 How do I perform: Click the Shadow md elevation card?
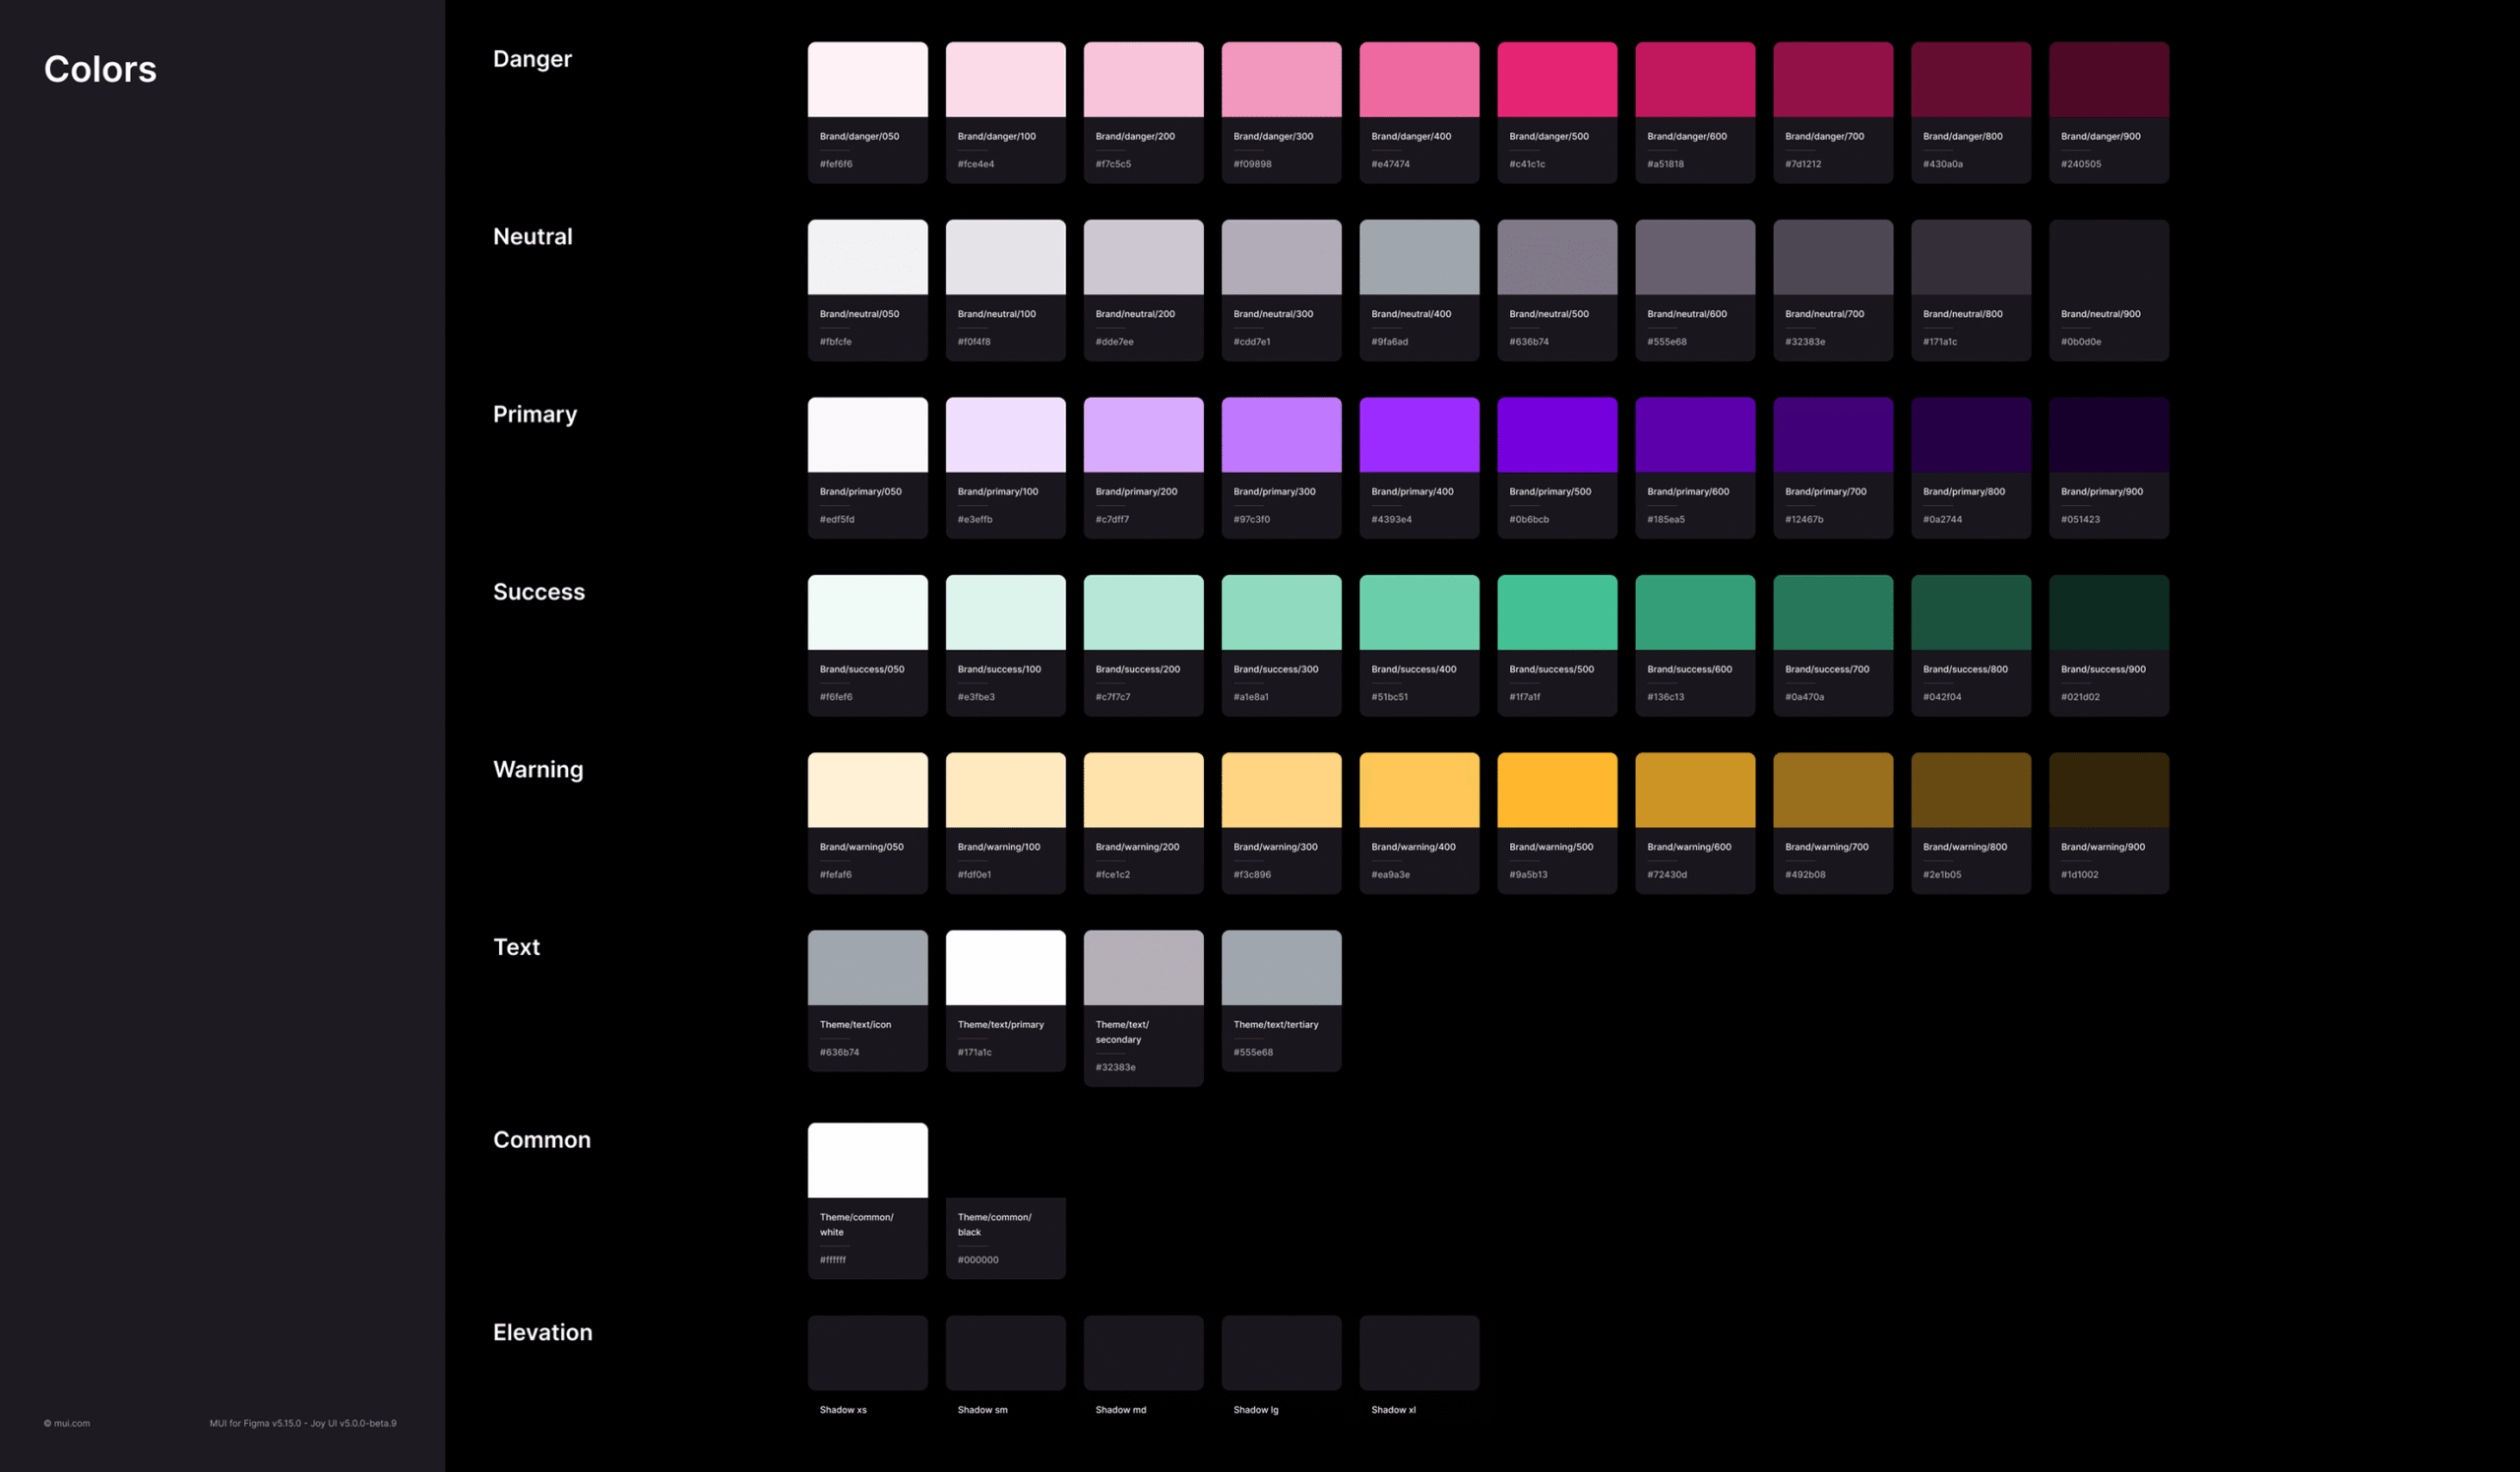[1143, 1352]
